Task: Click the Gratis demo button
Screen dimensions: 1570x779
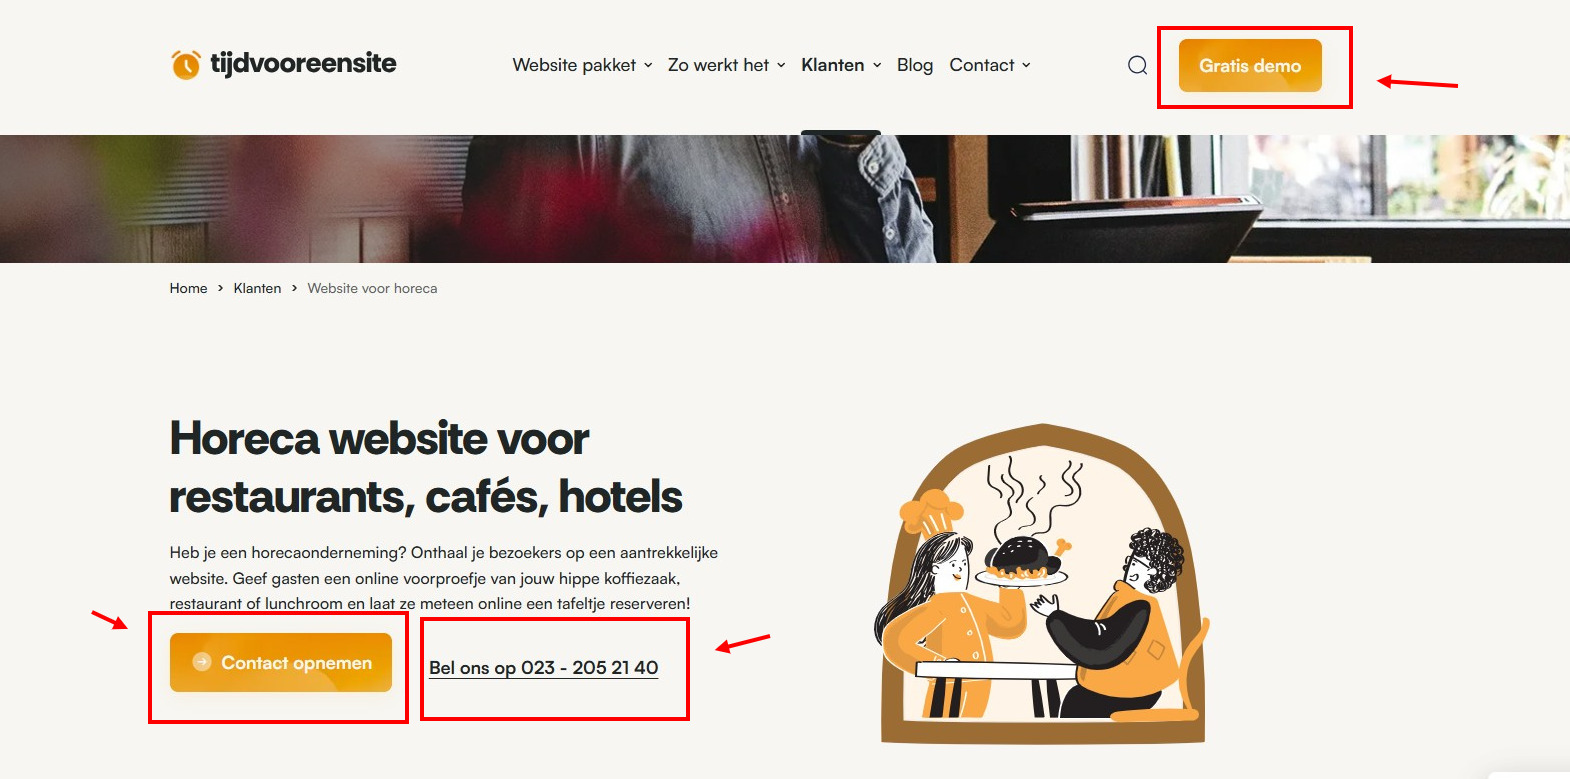Action: click(1250, 65)
